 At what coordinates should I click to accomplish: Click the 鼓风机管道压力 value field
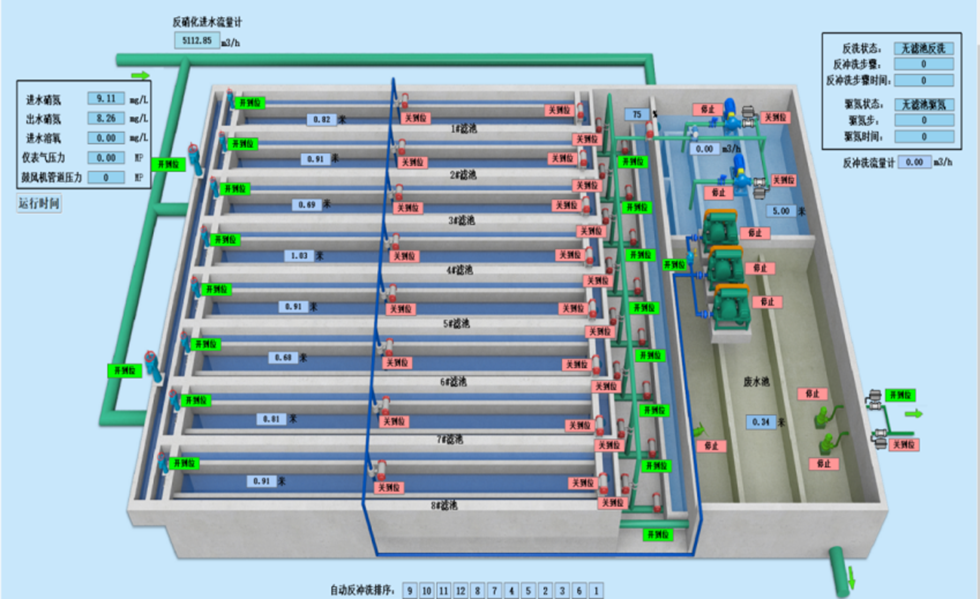pyautogui.click(x=106, y=178)
